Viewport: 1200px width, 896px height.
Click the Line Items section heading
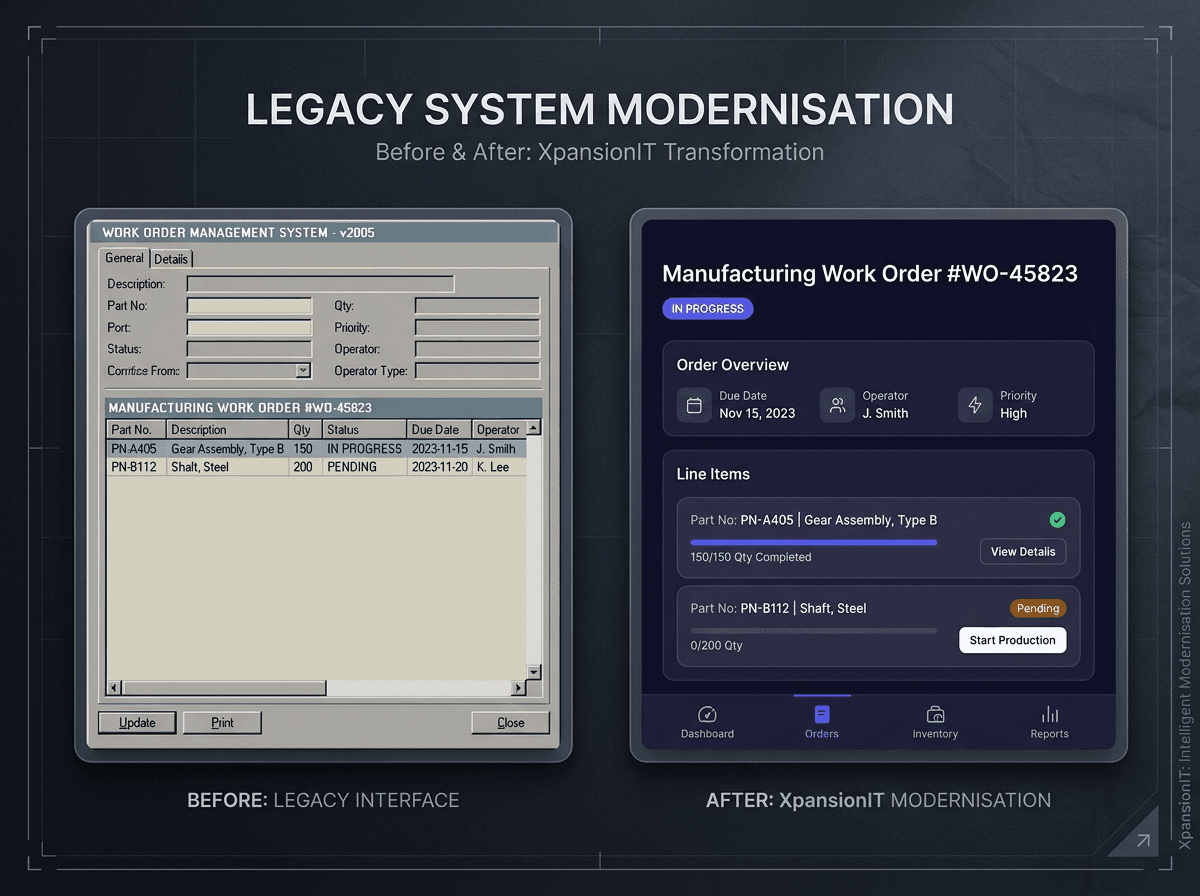coord(713,474)
